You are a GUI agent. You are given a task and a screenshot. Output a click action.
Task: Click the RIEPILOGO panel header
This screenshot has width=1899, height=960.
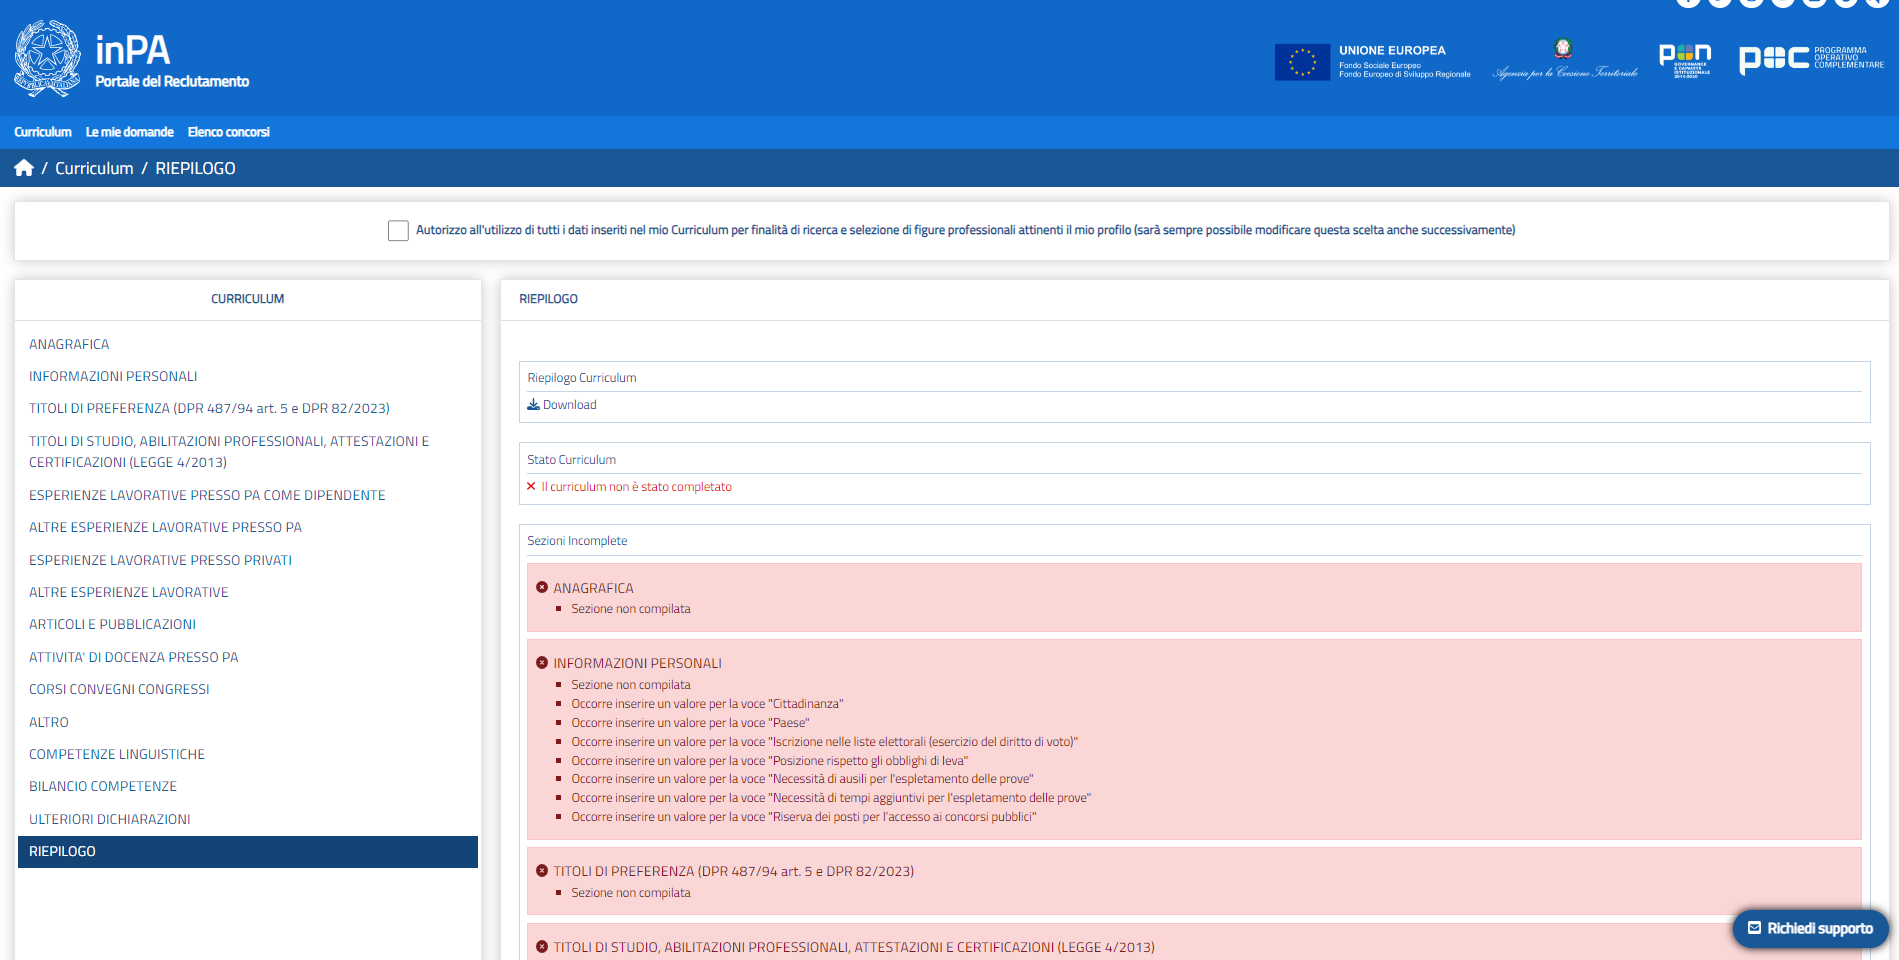pos(548,299)
